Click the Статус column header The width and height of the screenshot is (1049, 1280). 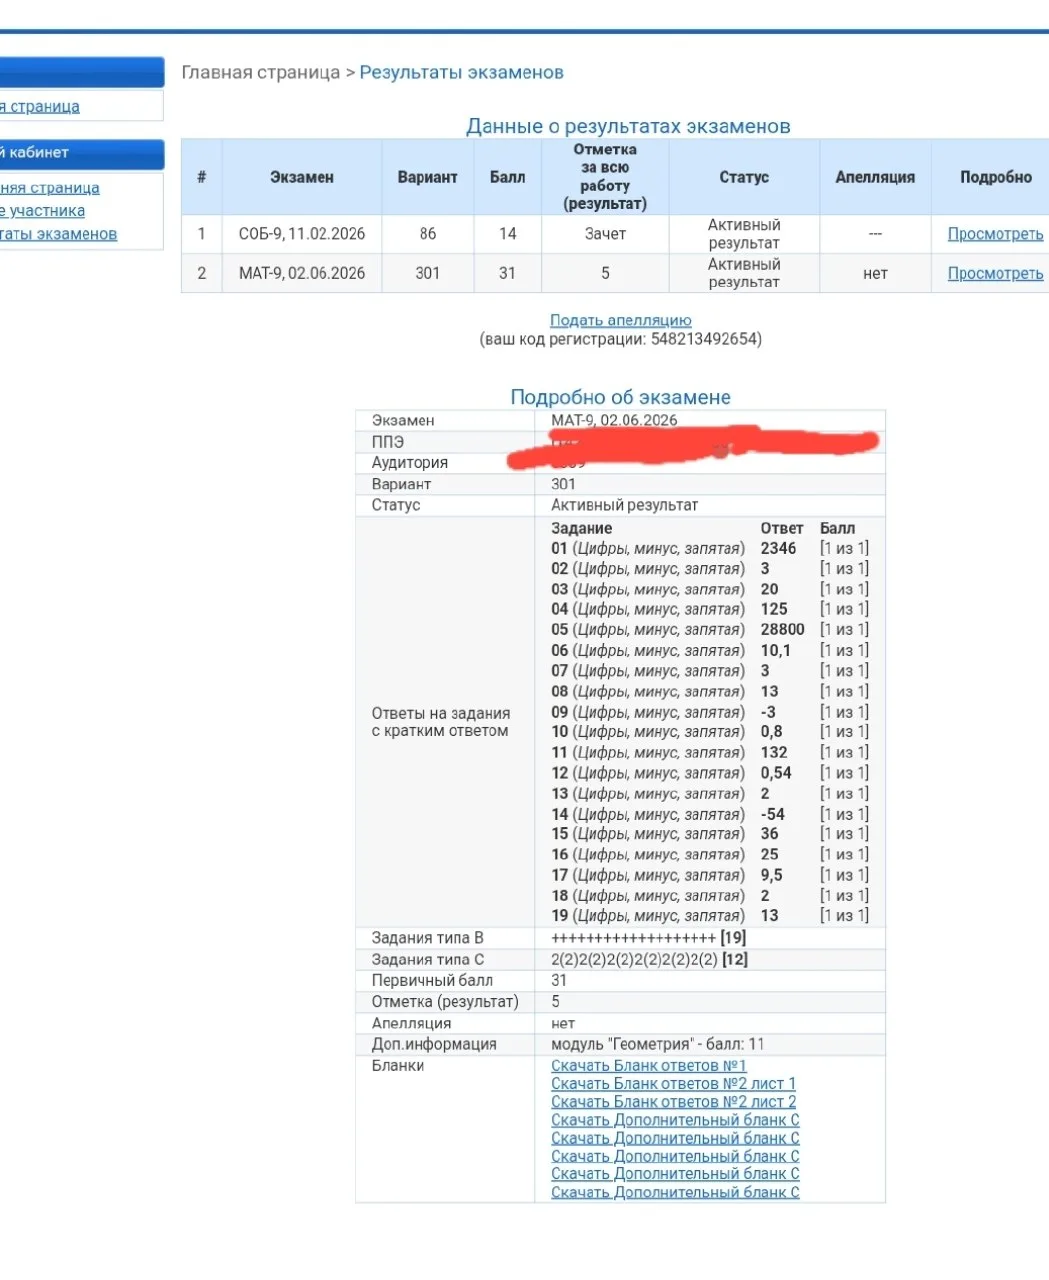click(744, 177)
